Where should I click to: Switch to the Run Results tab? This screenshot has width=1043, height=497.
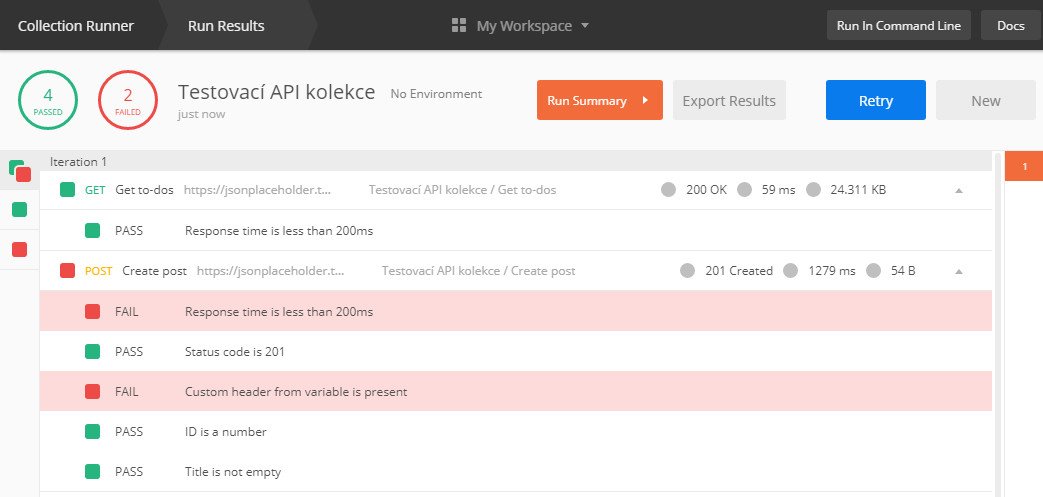(226, 26)
